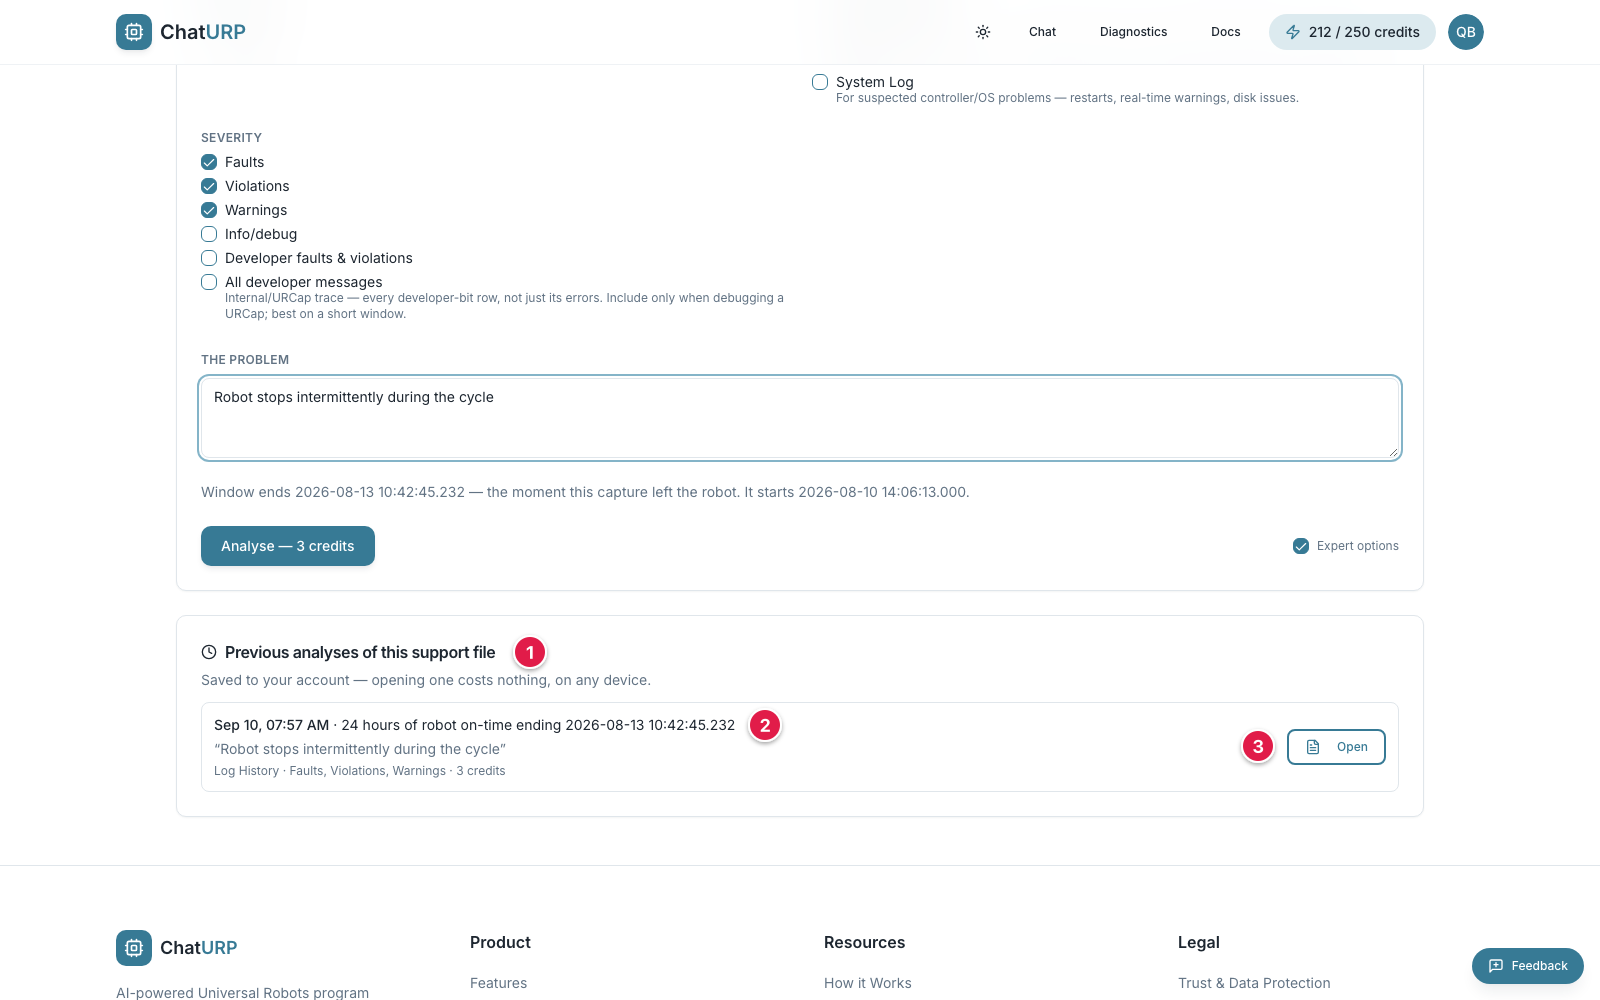Open the How it Works footer link

tap(868, 983)
